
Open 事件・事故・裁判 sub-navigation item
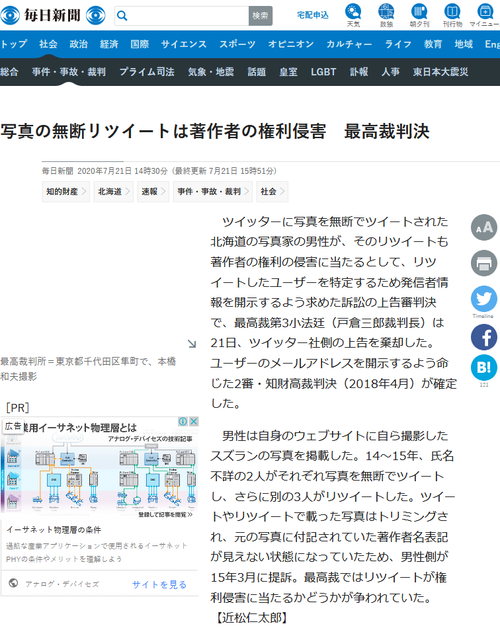click(69, 72)
